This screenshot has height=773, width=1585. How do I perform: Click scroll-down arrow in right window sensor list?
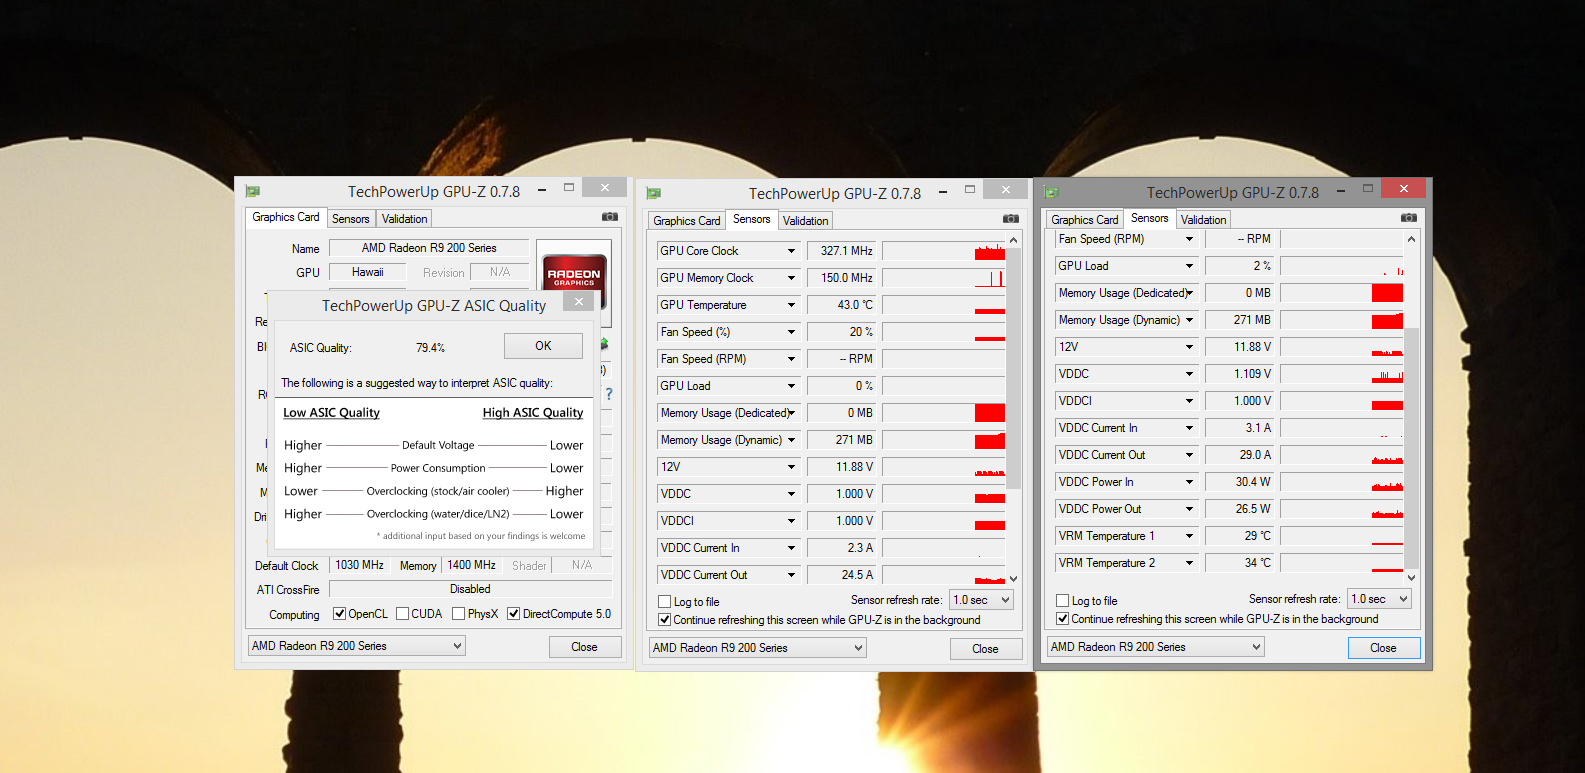tap(1411, 577)
